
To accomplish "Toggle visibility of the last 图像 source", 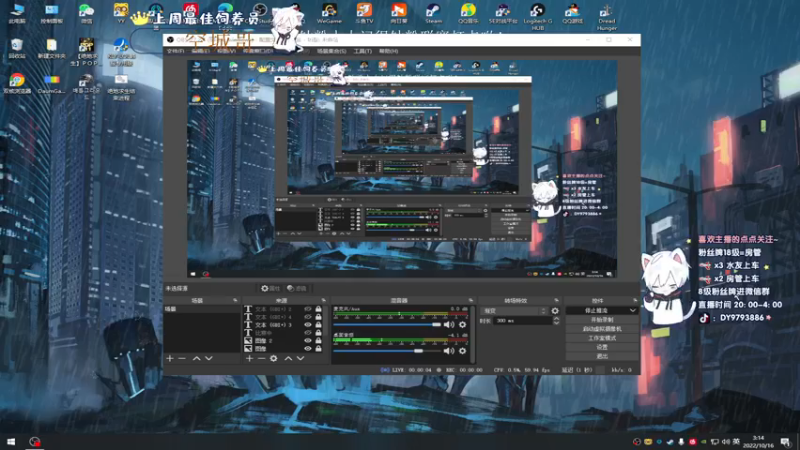I will (308, 348).
